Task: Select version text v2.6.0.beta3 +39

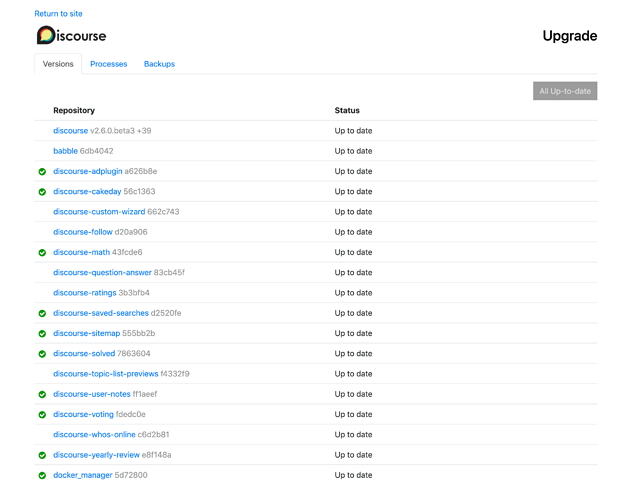Action: coord(121,131)
